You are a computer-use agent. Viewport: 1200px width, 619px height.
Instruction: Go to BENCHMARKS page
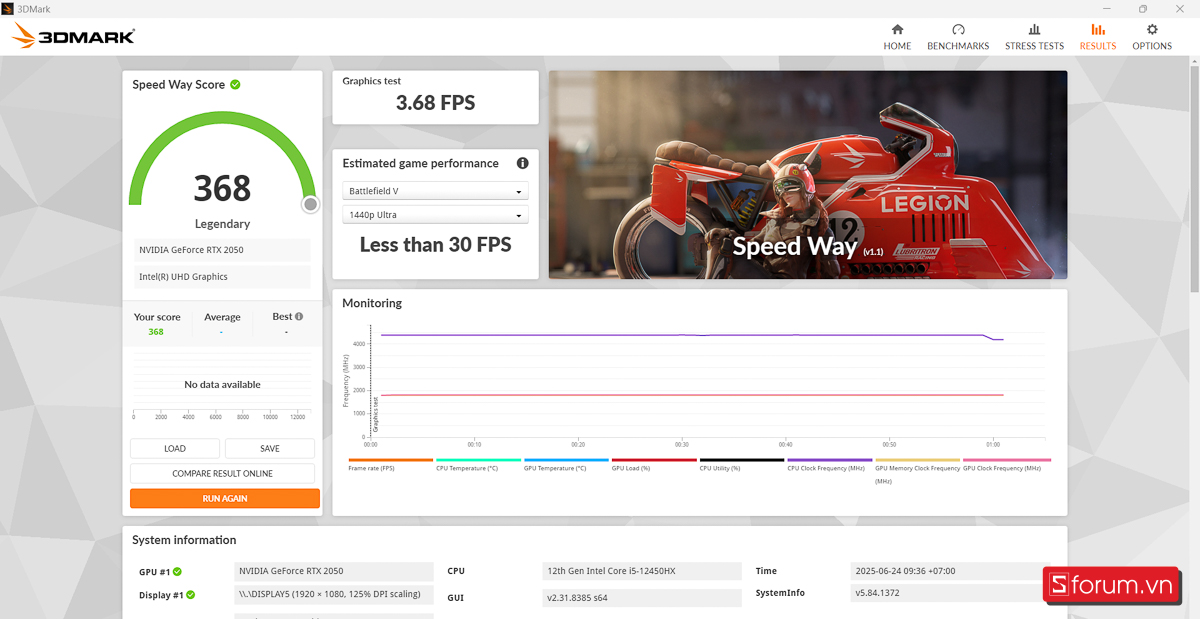pyautogui.click(x=958, y=37)
